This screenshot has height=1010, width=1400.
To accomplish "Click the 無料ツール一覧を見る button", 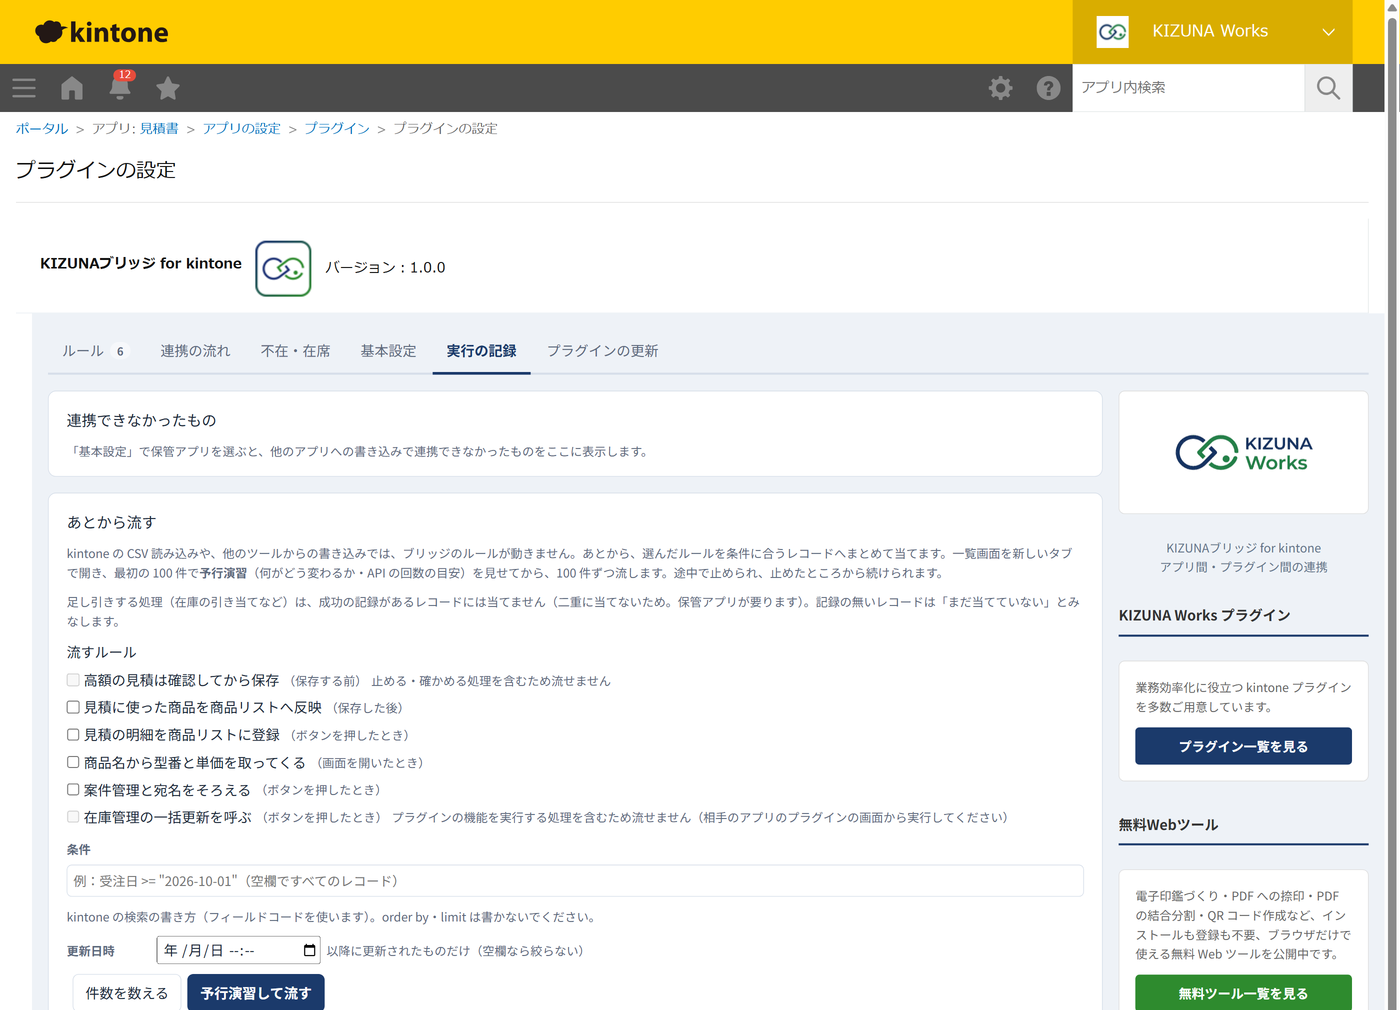I will pos(1243,993).
